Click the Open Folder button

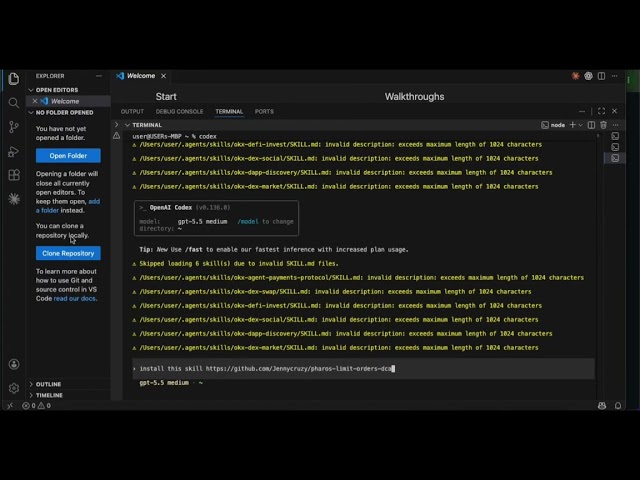[x=68, y=156]
